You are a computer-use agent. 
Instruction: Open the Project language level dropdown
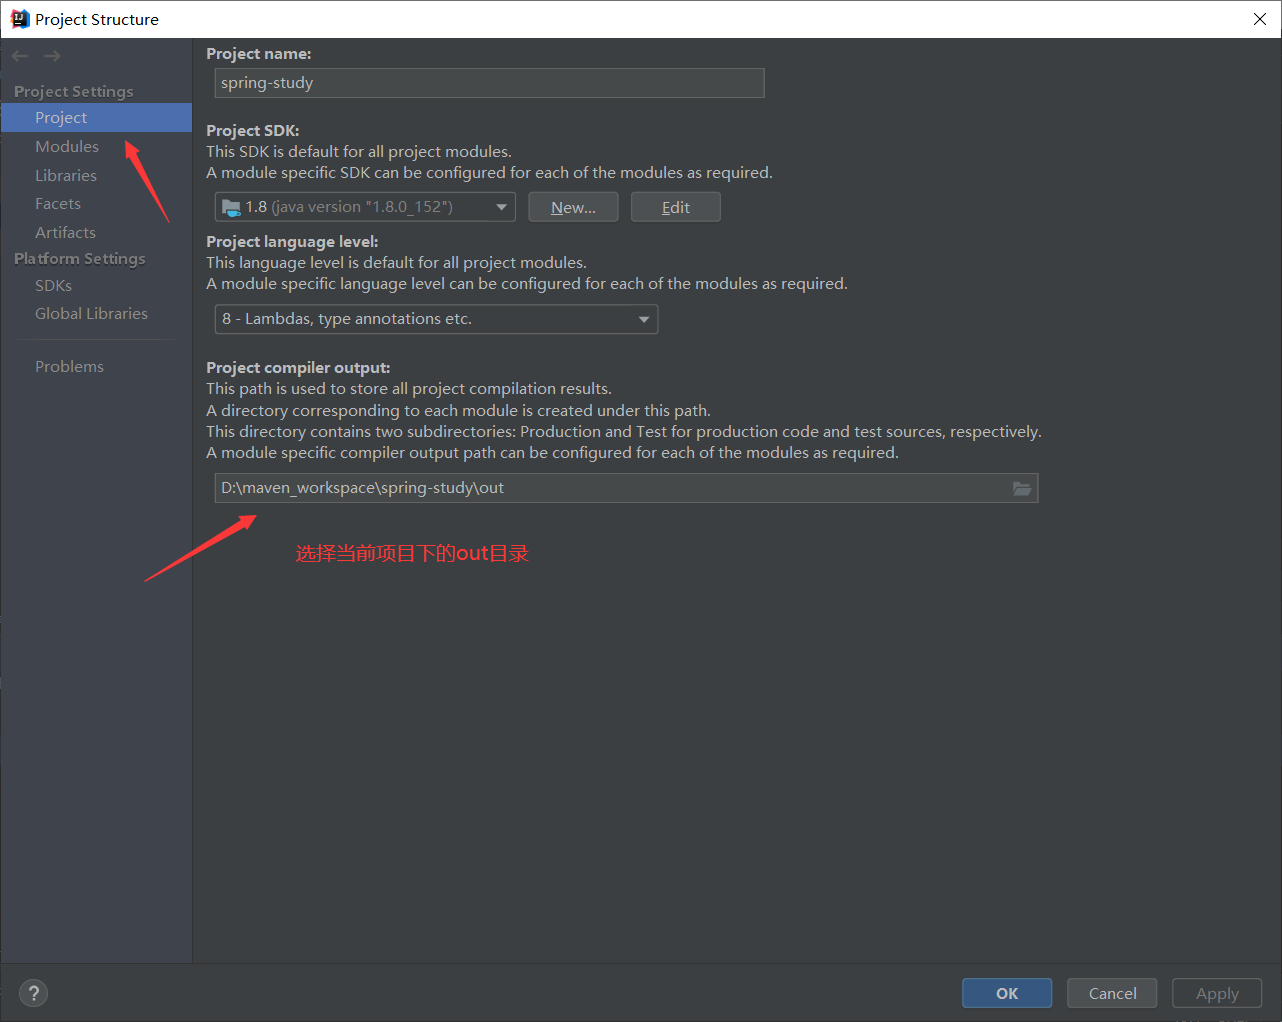click(x=436, y=319)
